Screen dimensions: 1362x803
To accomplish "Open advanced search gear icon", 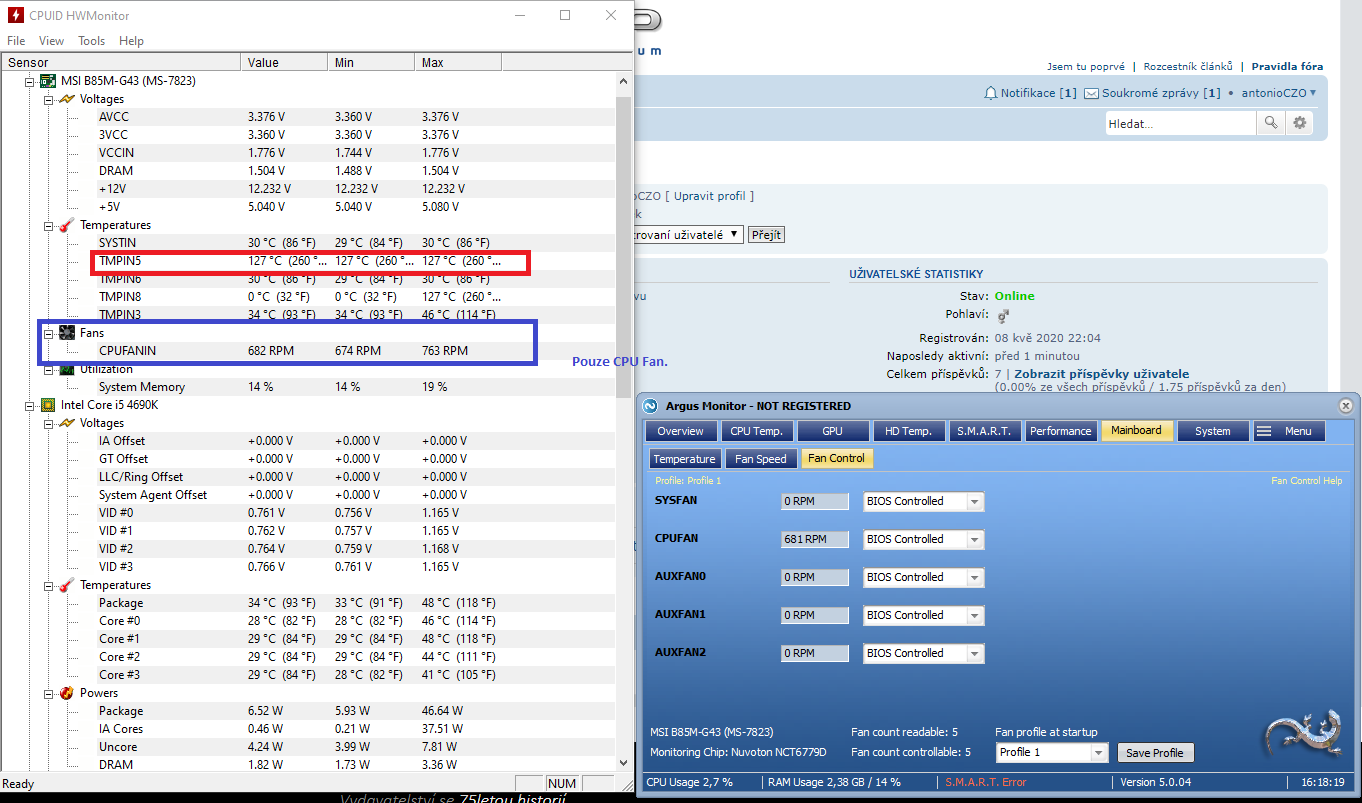I will point(1299,123).
